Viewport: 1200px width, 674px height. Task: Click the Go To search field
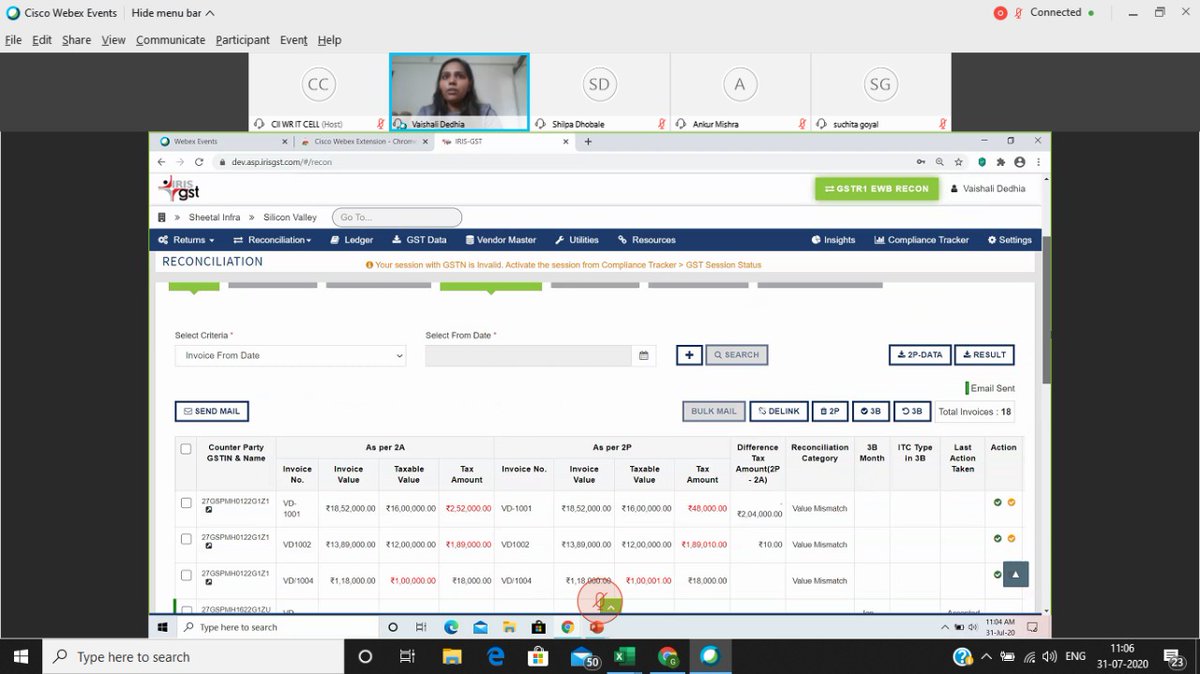pos(398,217)
